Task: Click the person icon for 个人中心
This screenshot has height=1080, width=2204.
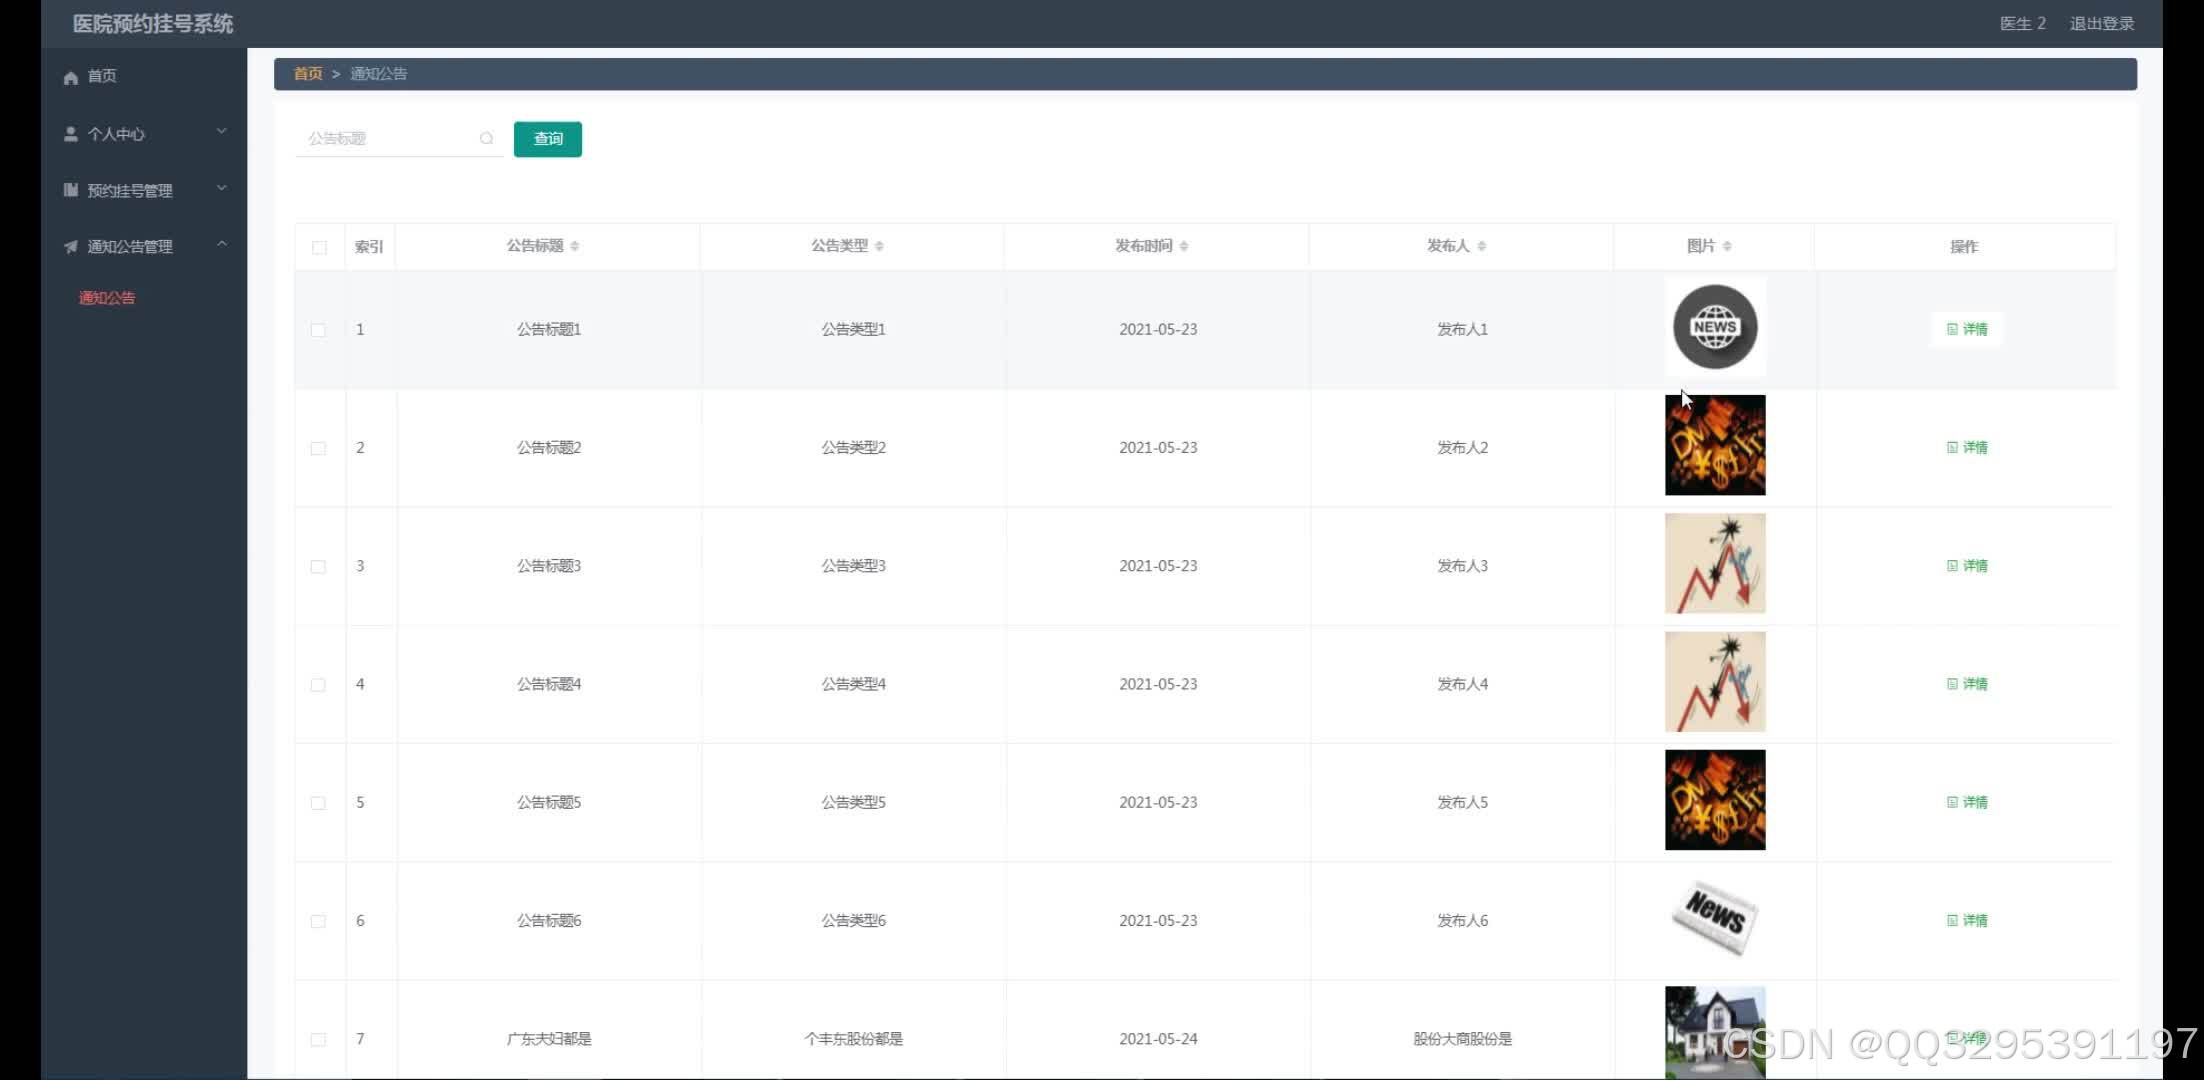Action: coord(71,134)
